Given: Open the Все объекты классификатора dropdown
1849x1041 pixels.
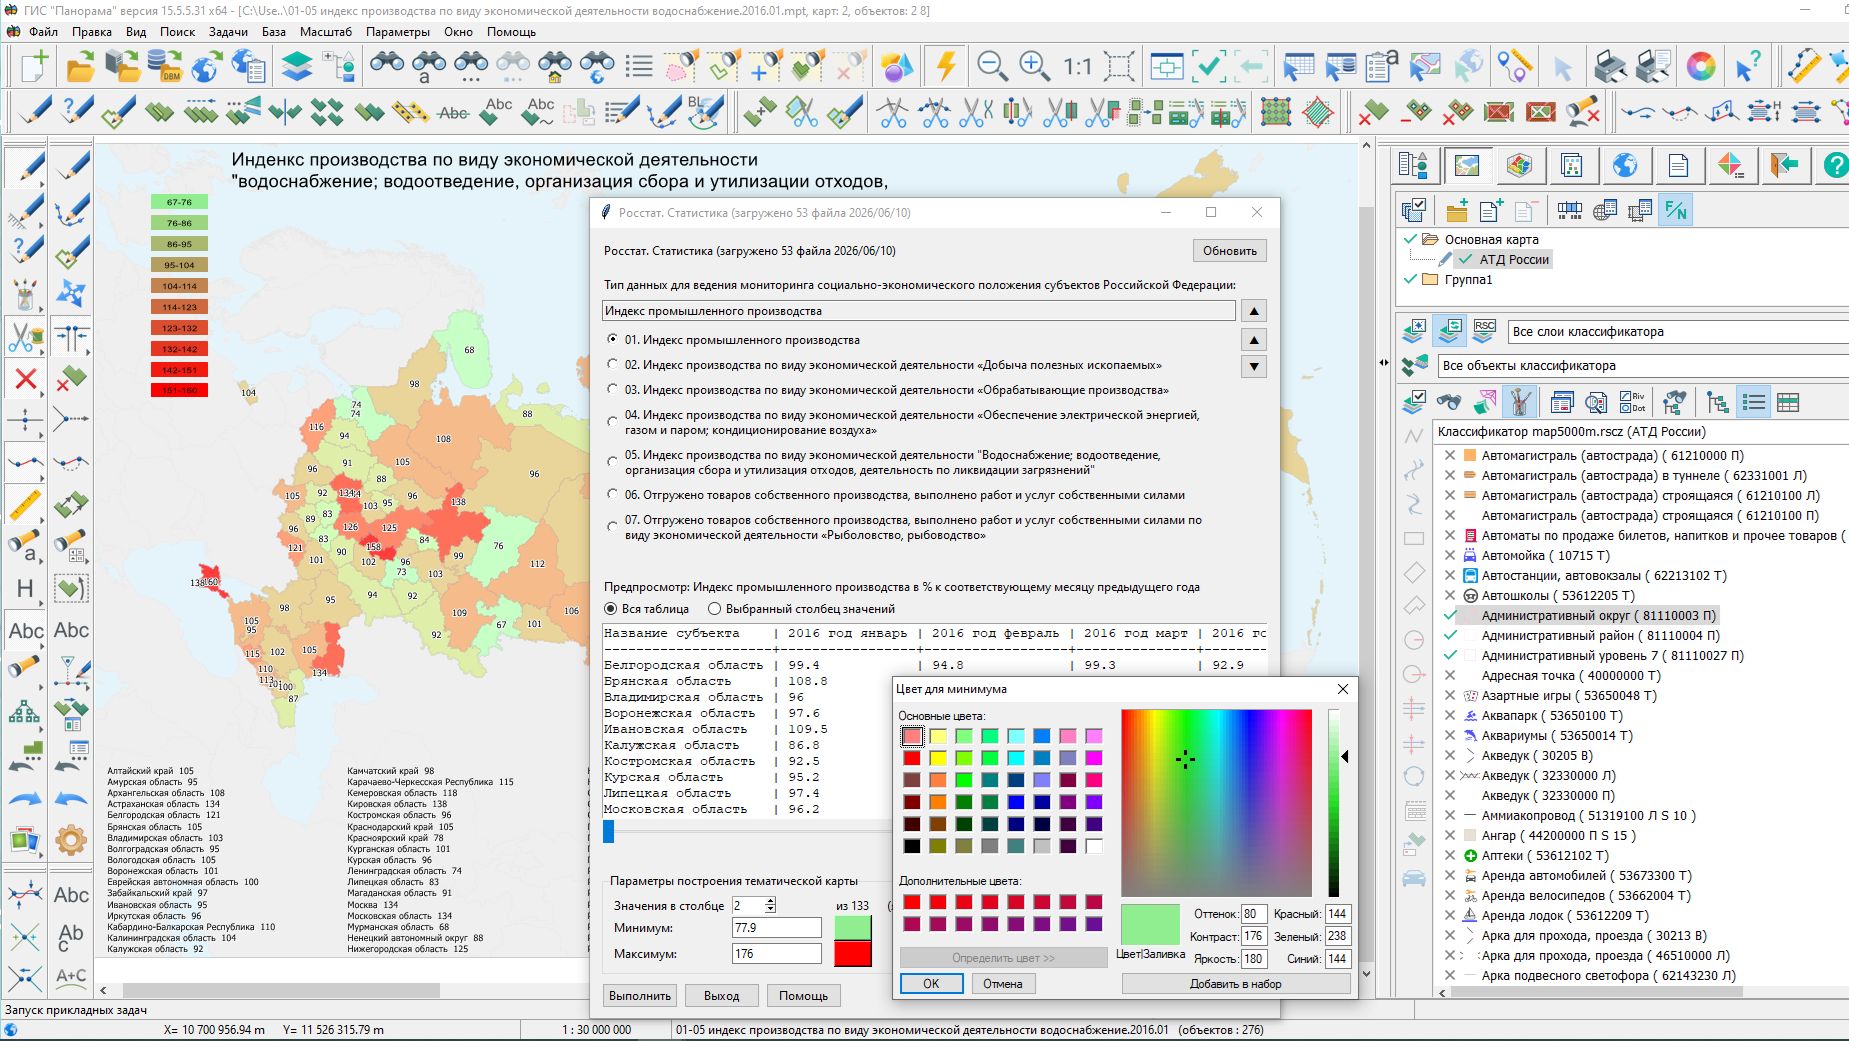Looking at the screenshot, I should (x=1643, y=366).
